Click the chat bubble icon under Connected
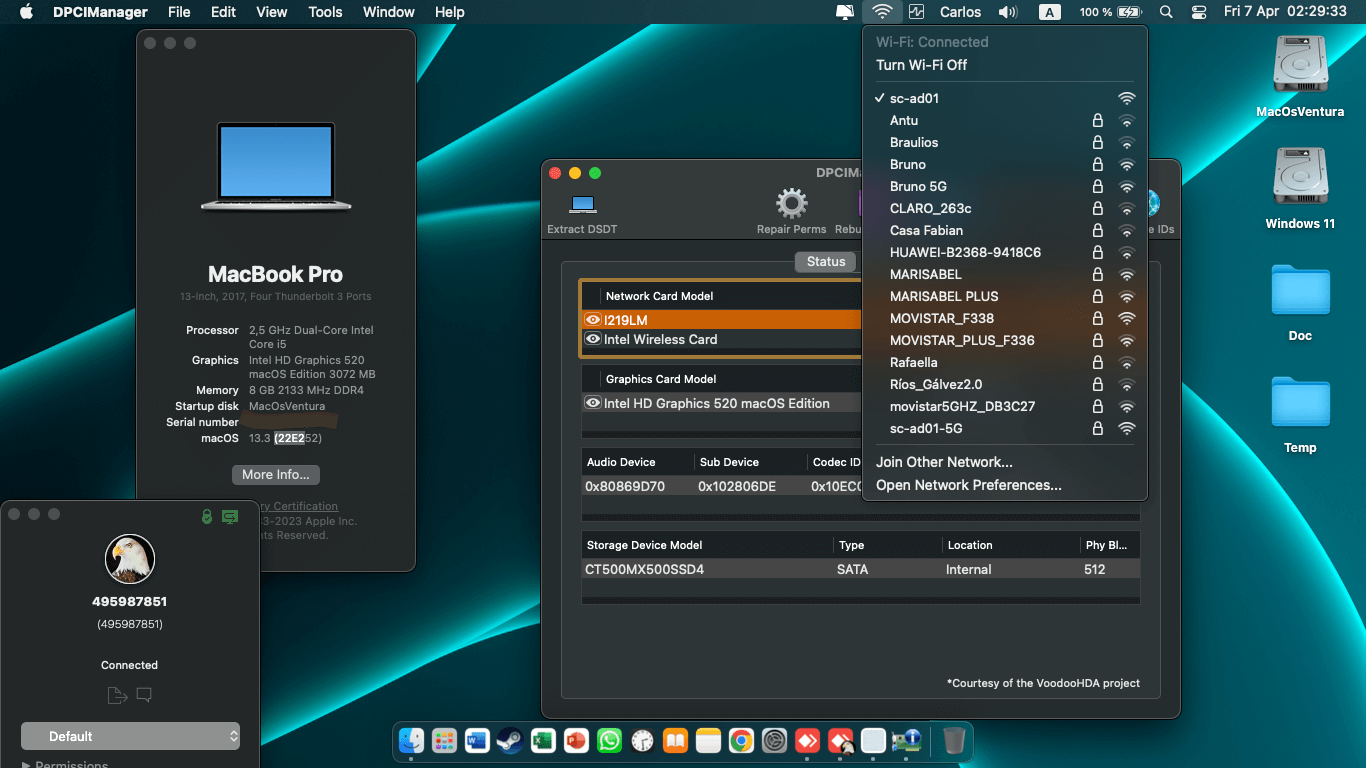Screen dimensions: 1366x768 pos(144,695)
